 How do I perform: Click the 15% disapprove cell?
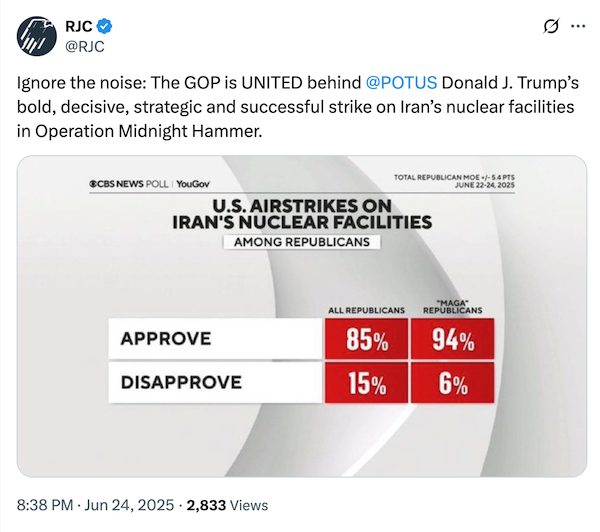point(367,383)
